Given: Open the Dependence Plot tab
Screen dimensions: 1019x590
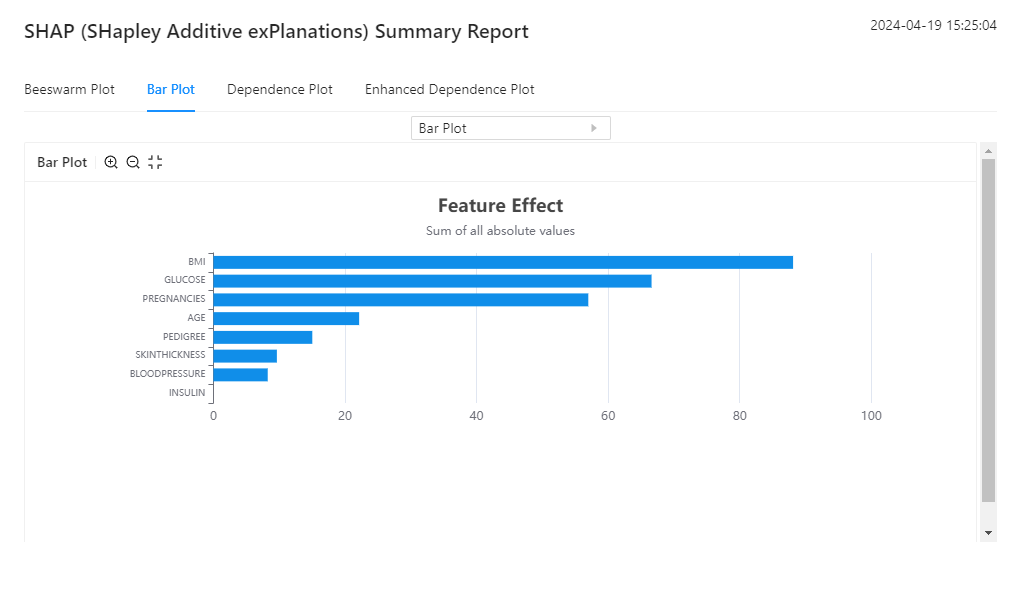Looking at the screenshot, I should [x=280, y=89].
